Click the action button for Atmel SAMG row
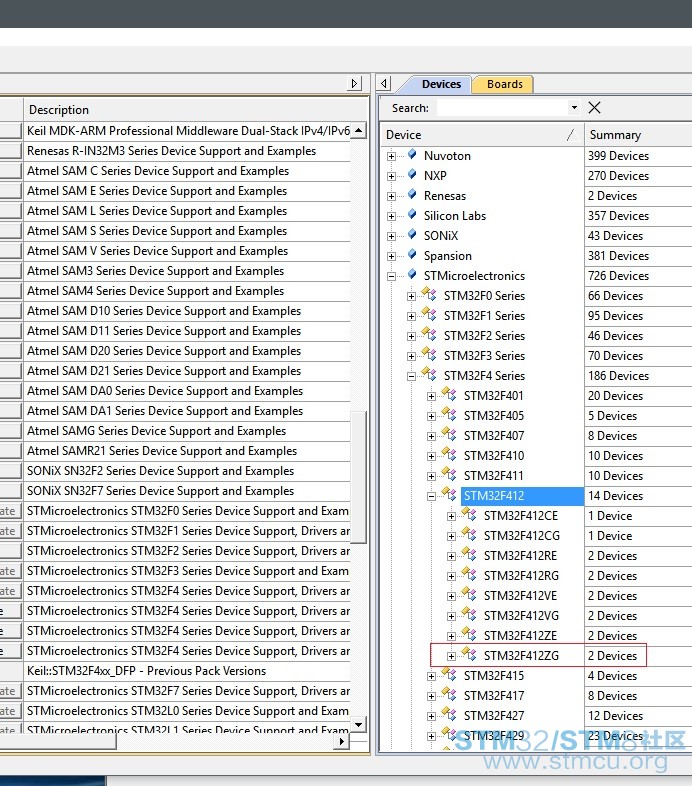The width and height of the screenshot is (692, 786). 11,431
